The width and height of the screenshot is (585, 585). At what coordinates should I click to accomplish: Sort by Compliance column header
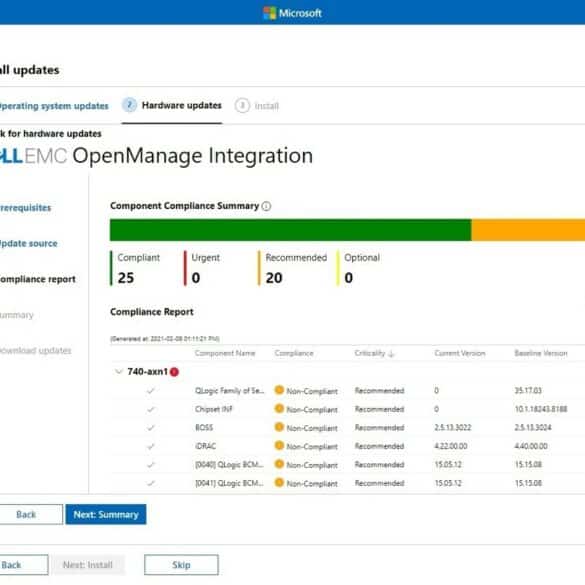pos(294,353)
